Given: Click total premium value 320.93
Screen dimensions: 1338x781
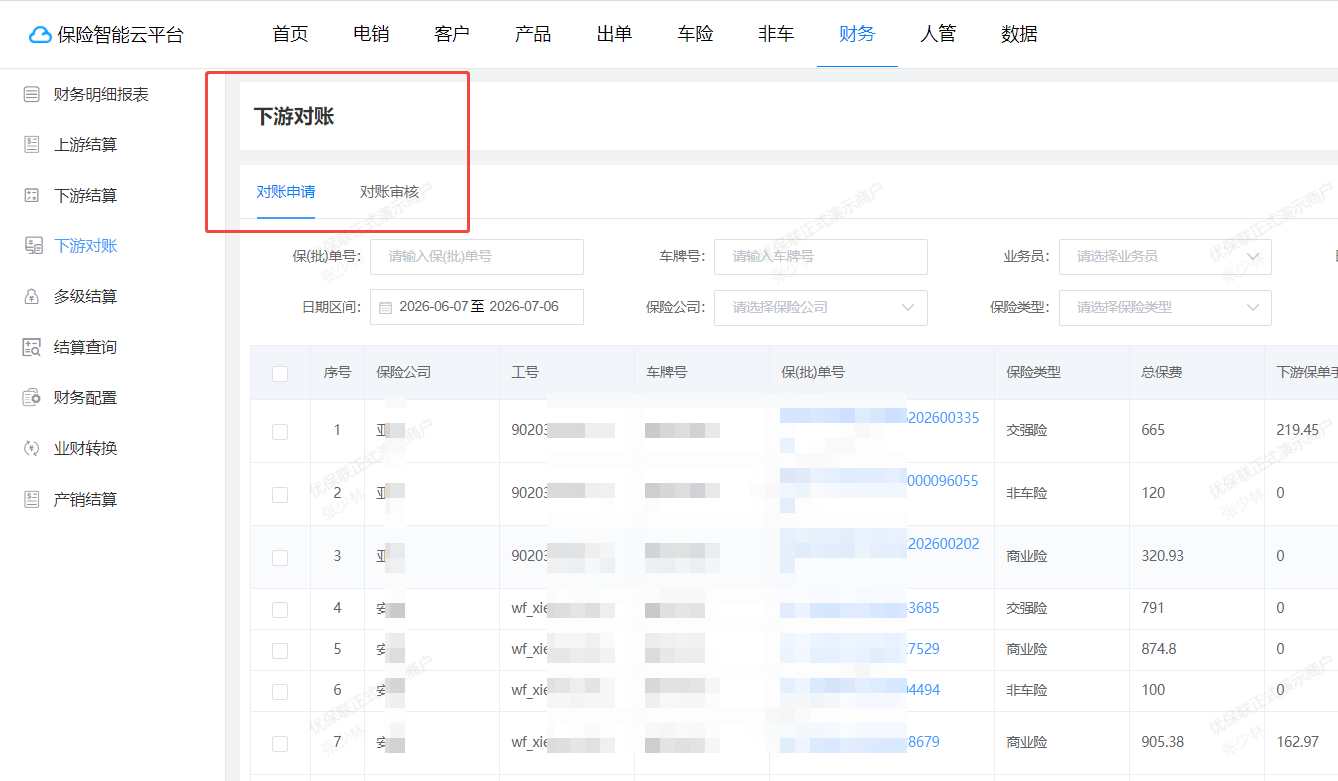Looking at the screenshot, I should point(1162,556).
